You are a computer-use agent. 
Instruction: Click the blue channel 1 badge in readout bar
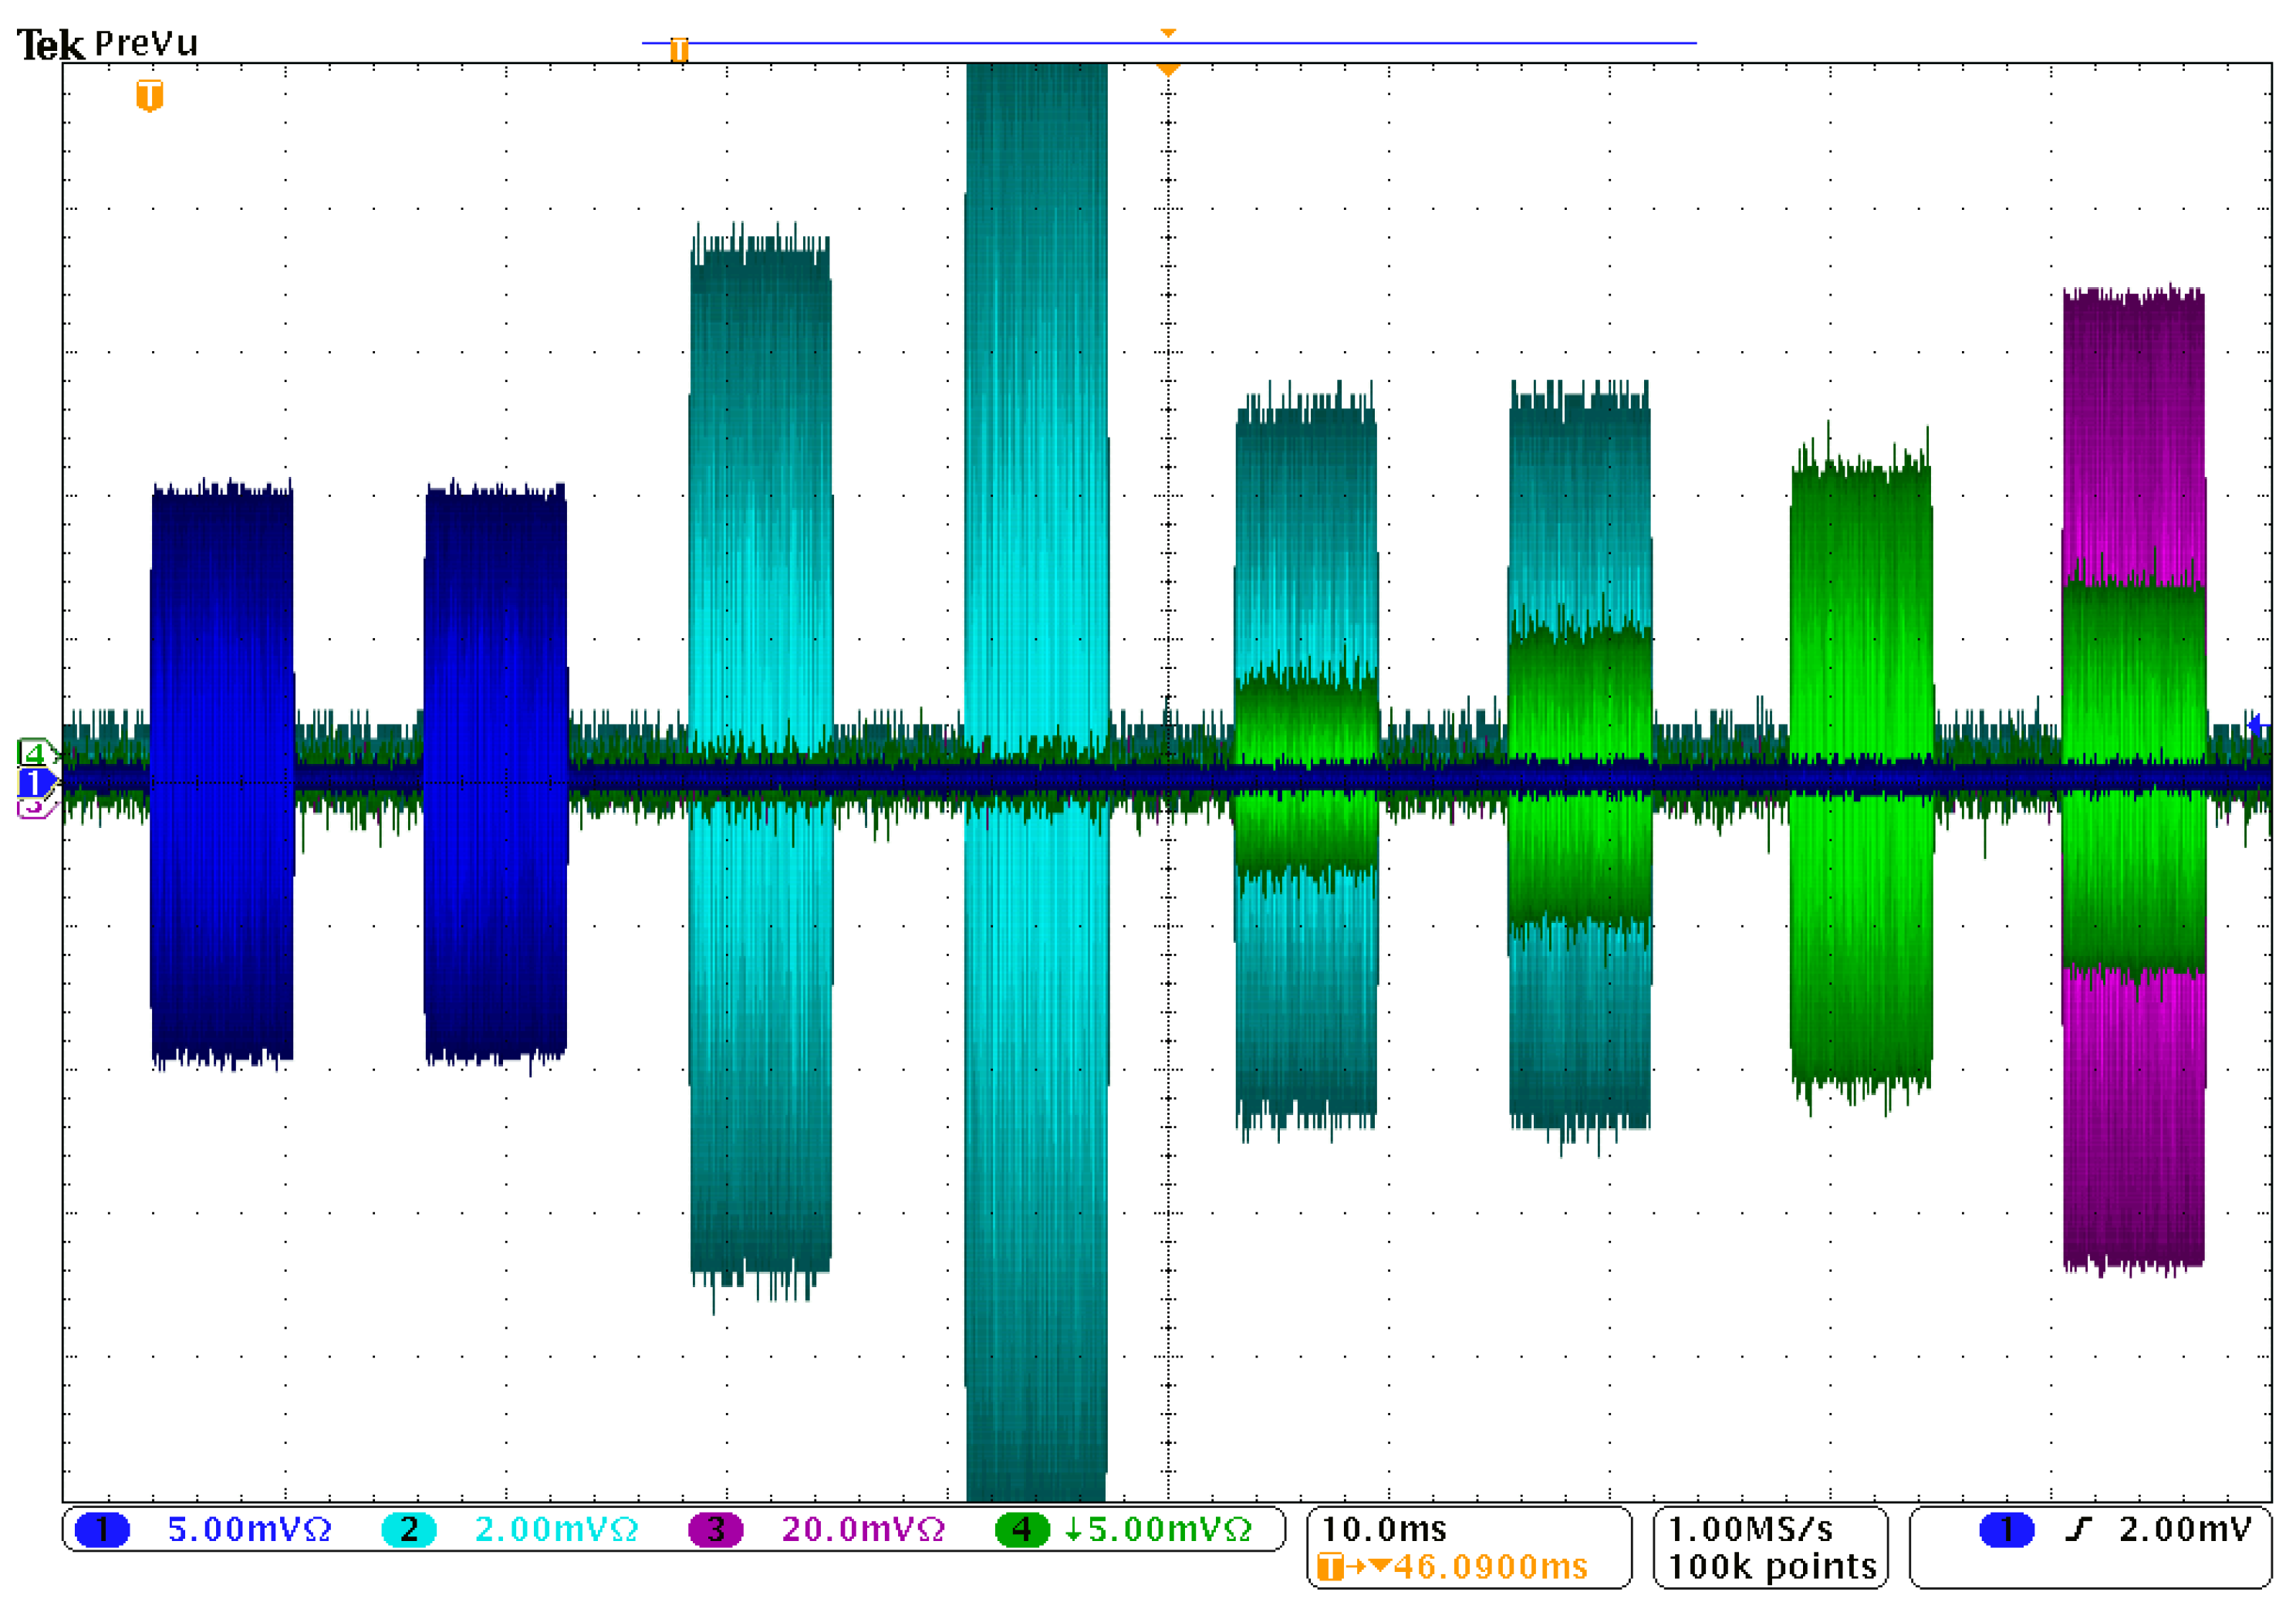pos(102,1529)
